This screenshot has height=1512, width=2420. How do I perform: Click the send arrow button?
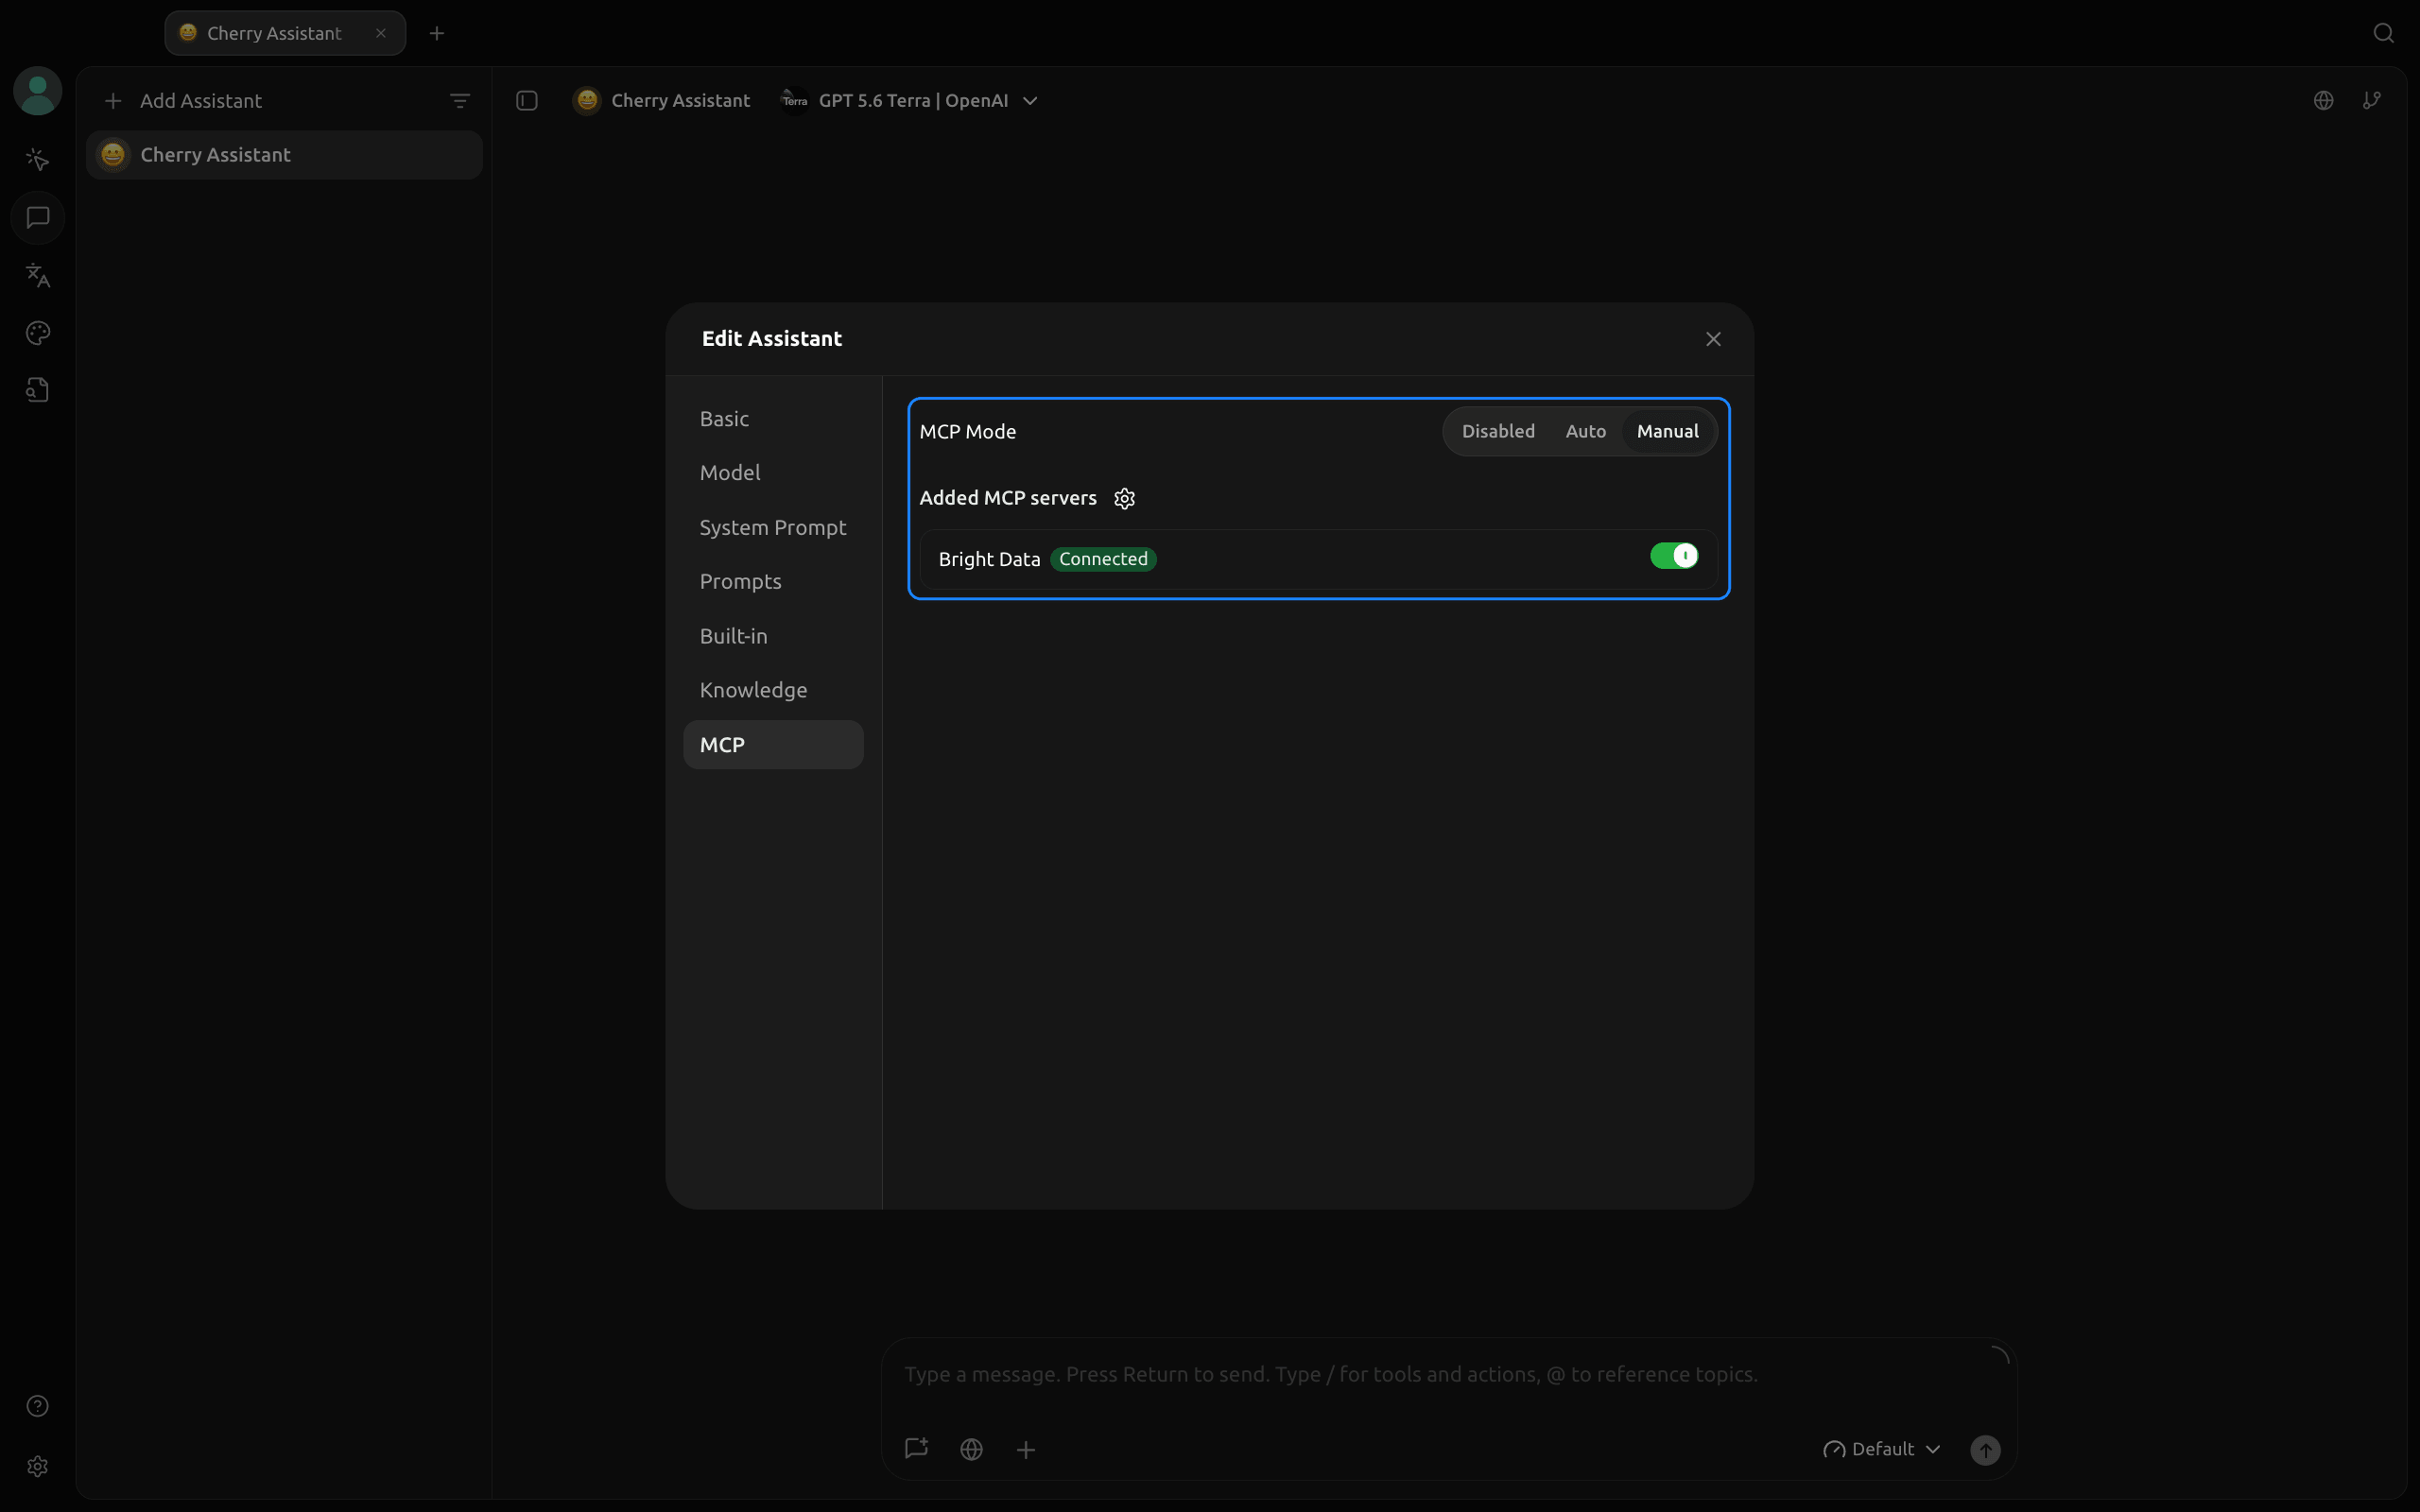pos(1986,1450)
